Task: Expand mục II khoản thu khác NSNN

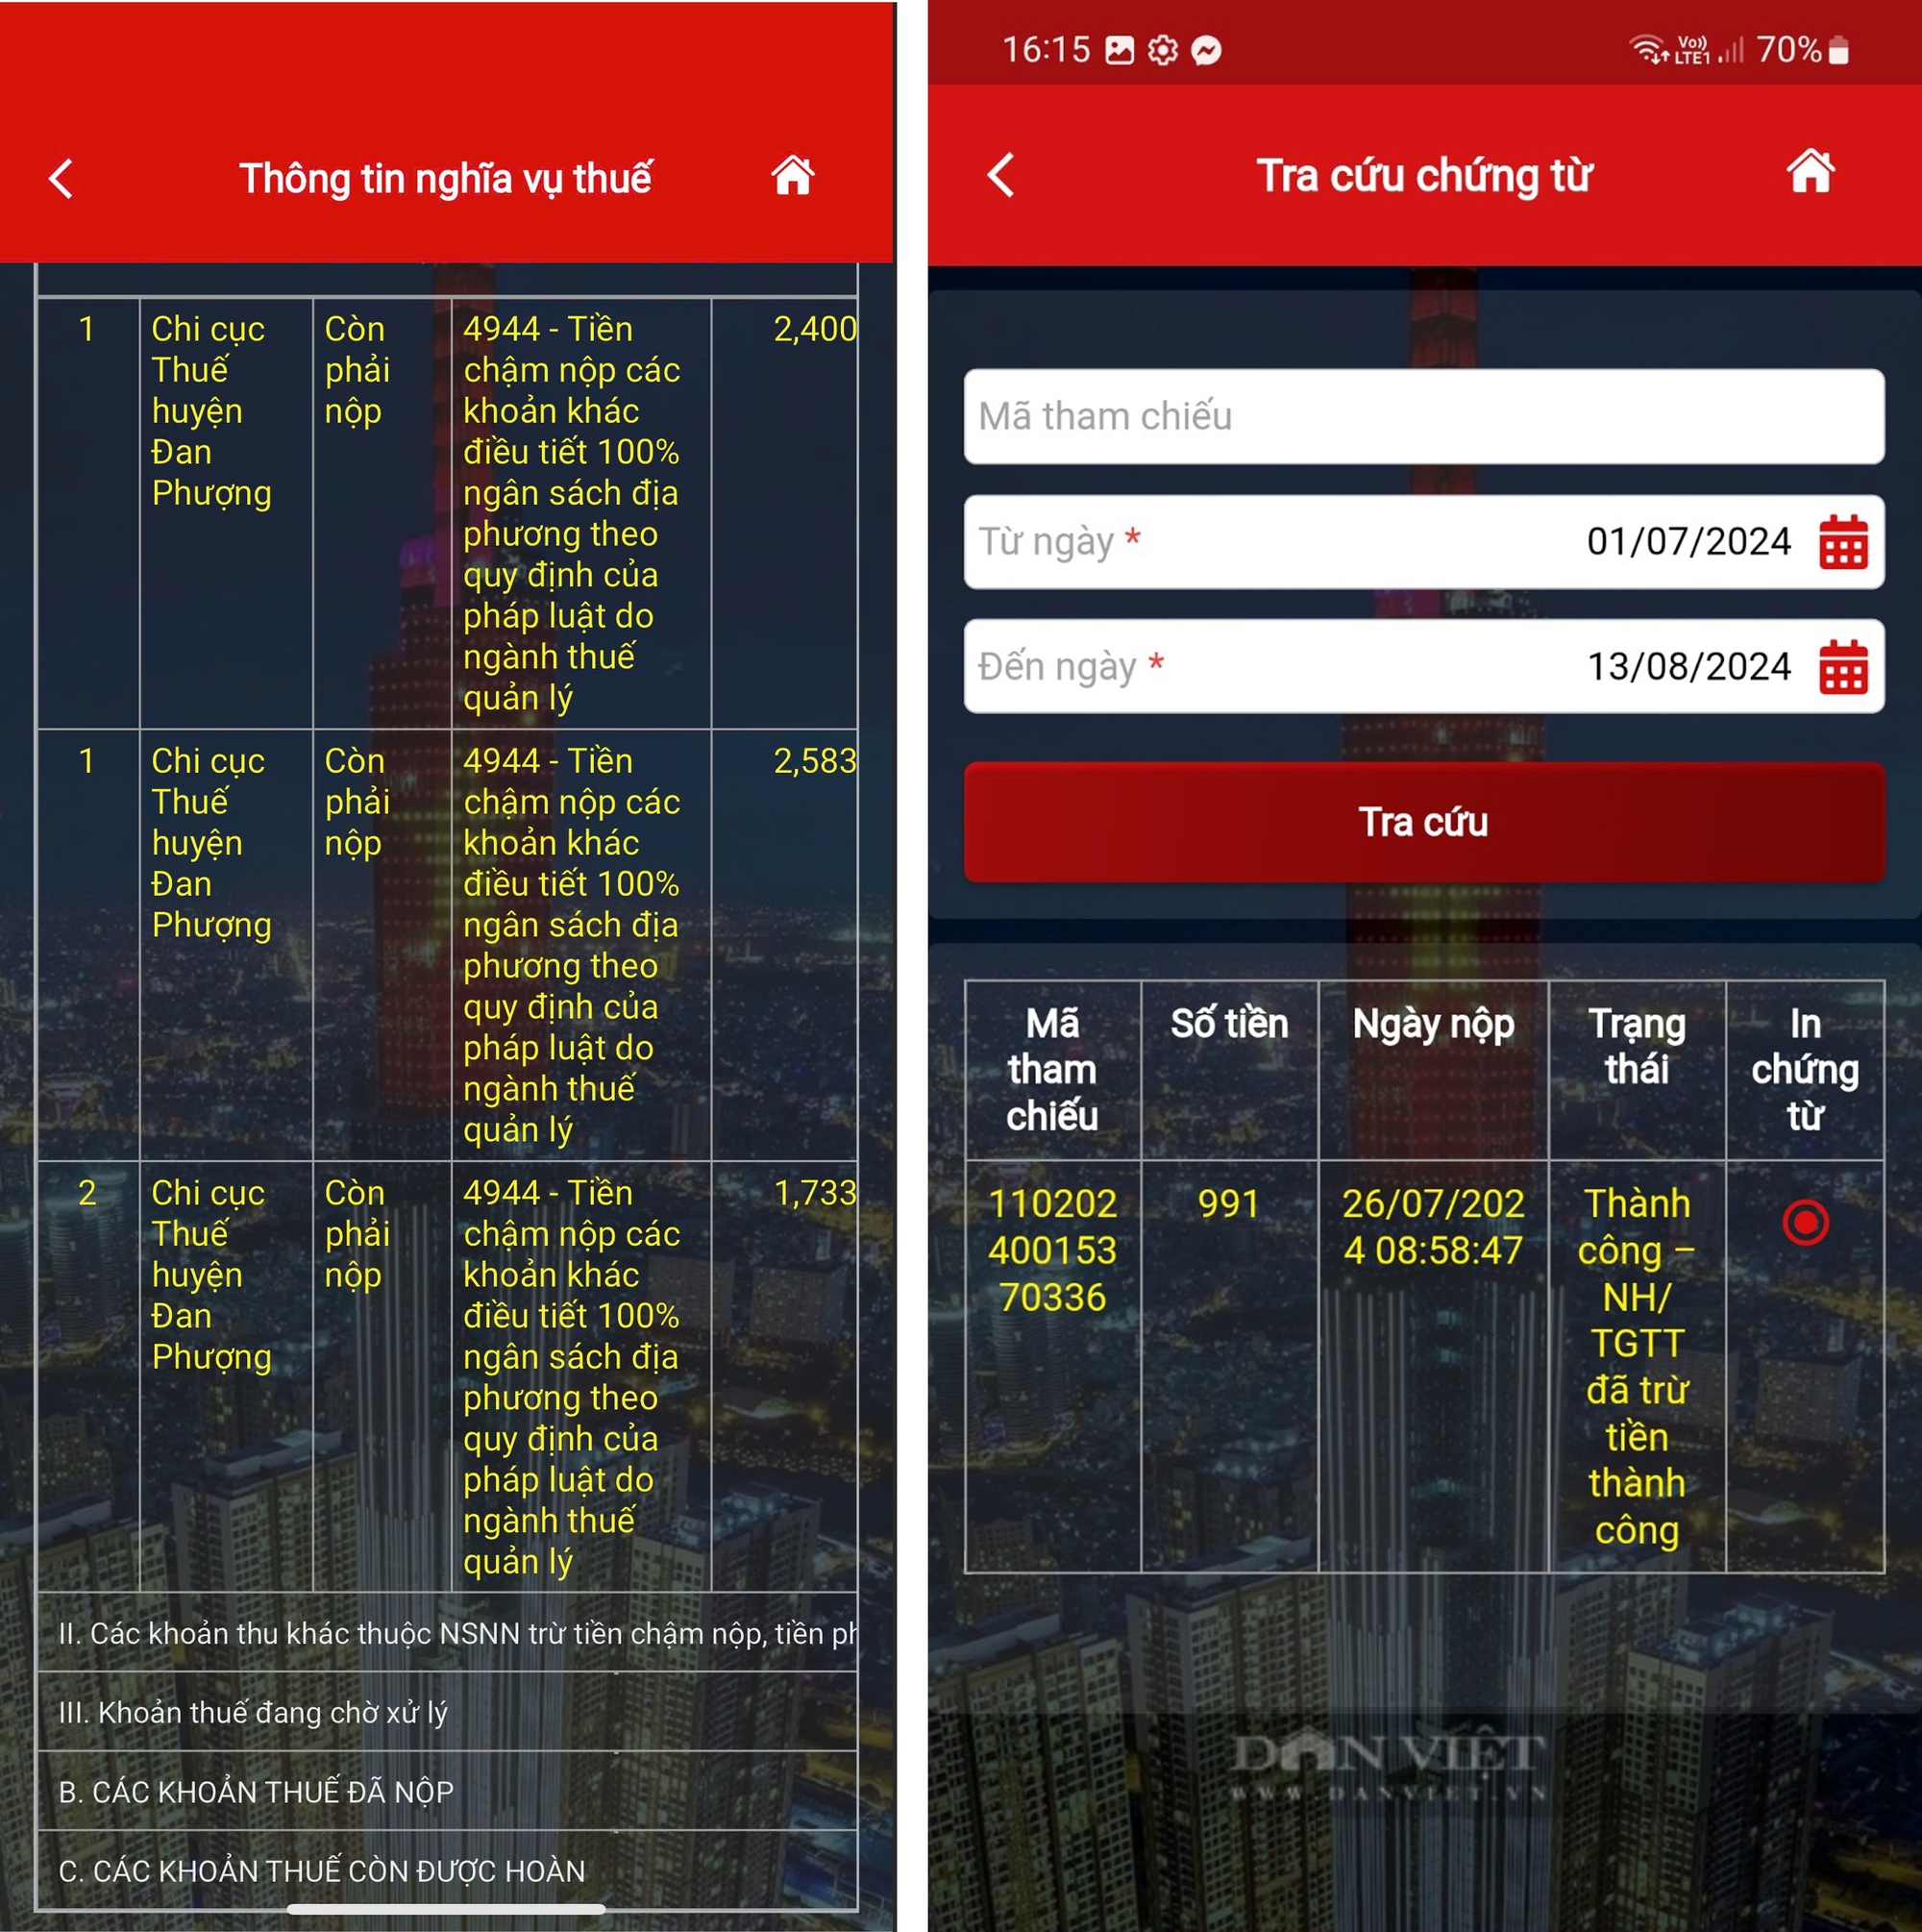Action: (x=479, y=1644)
